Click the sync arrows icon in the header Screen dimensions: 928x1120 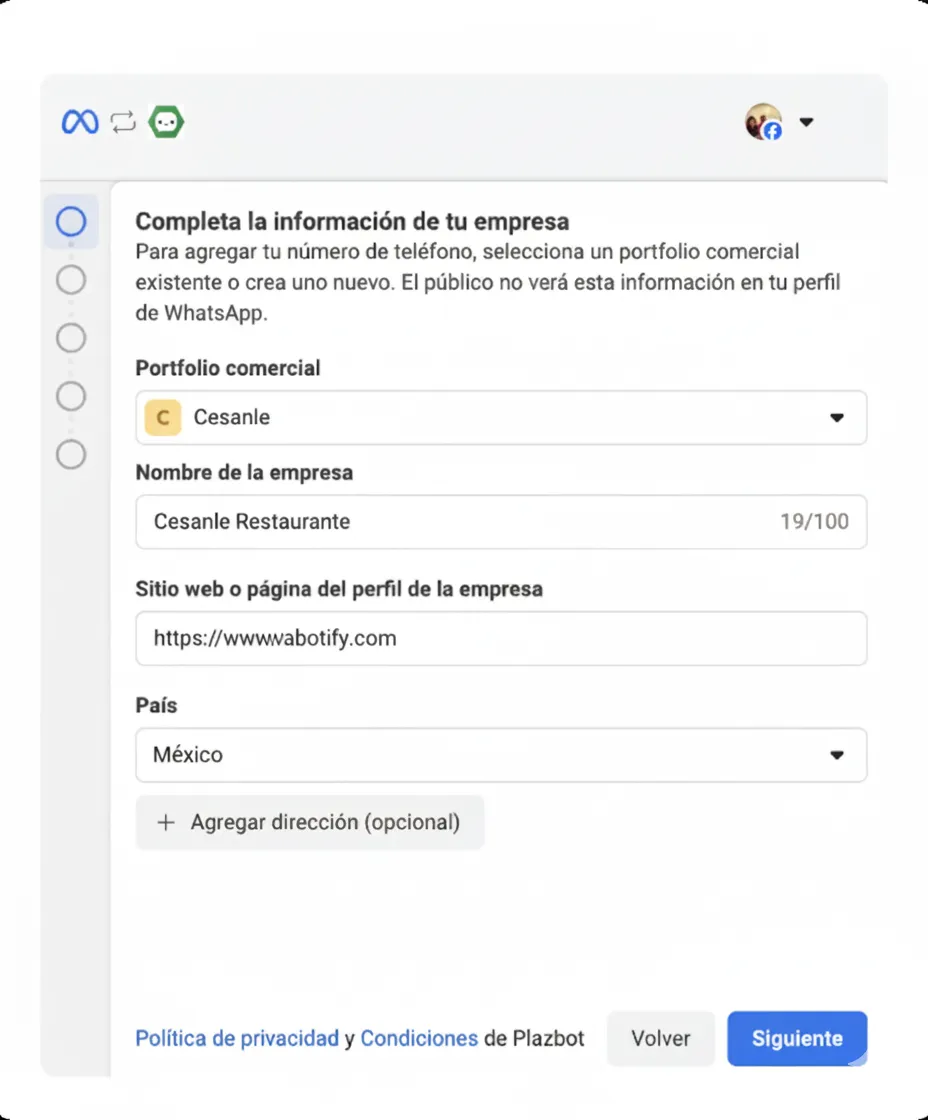(x=123, y=121)
